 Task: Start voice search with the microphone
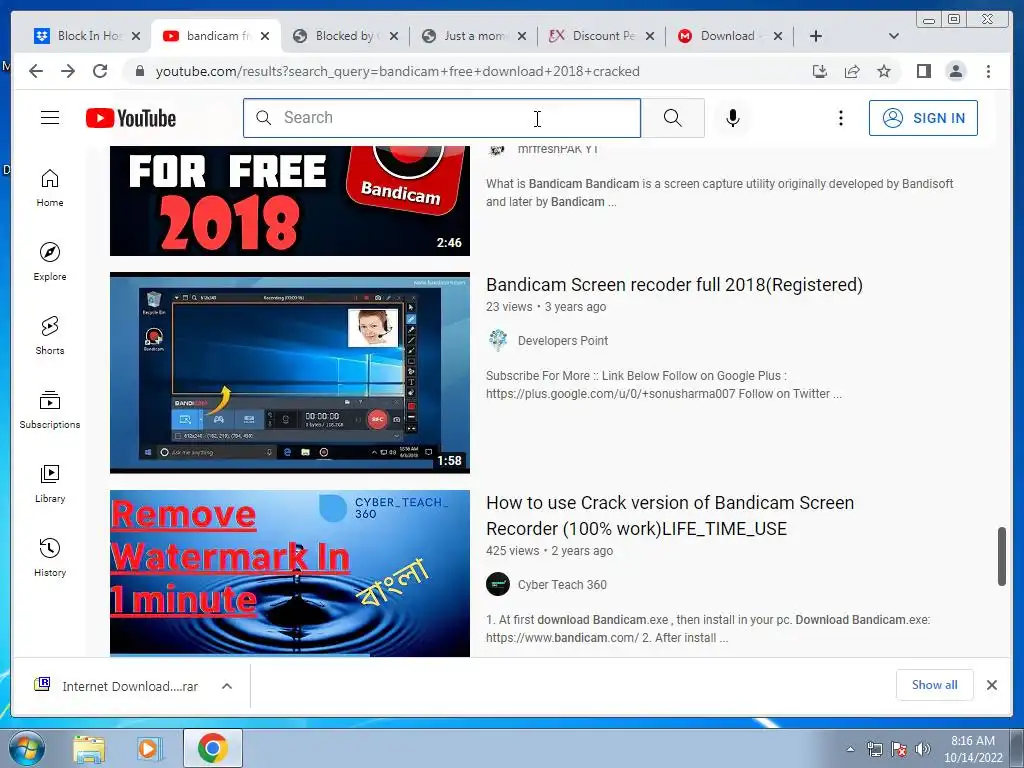click(x=733, y=118)
